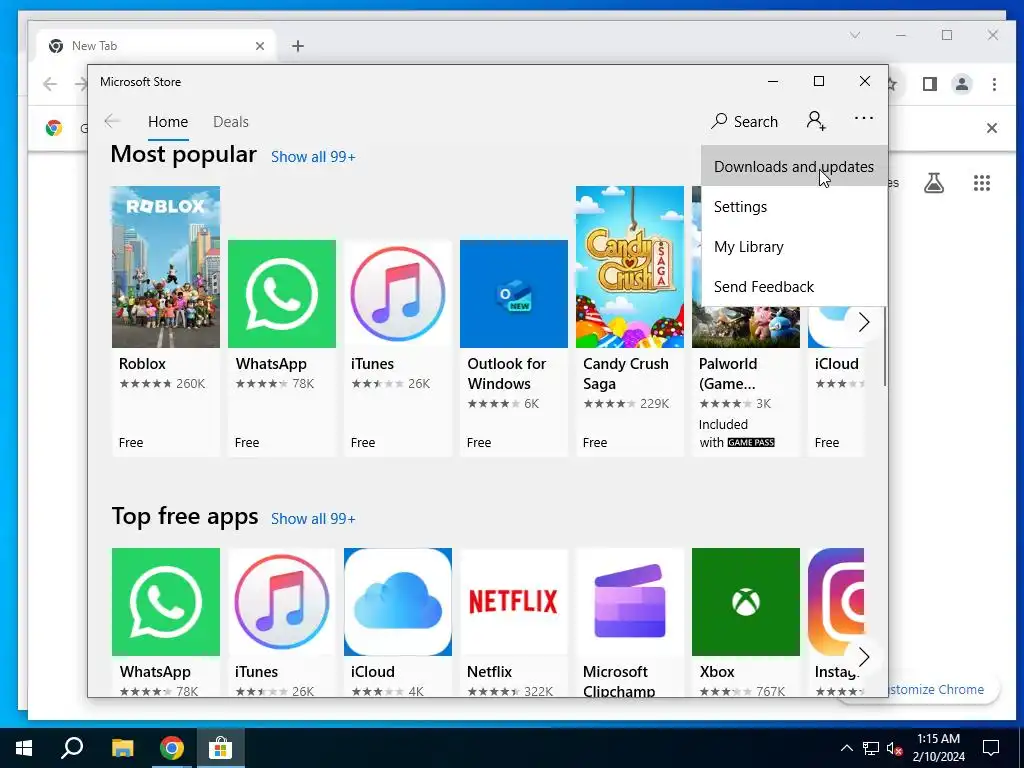Viewport: 1024px width, 768px height.
Task: Open File Explorer from taskbar
Action: (122, 748)
